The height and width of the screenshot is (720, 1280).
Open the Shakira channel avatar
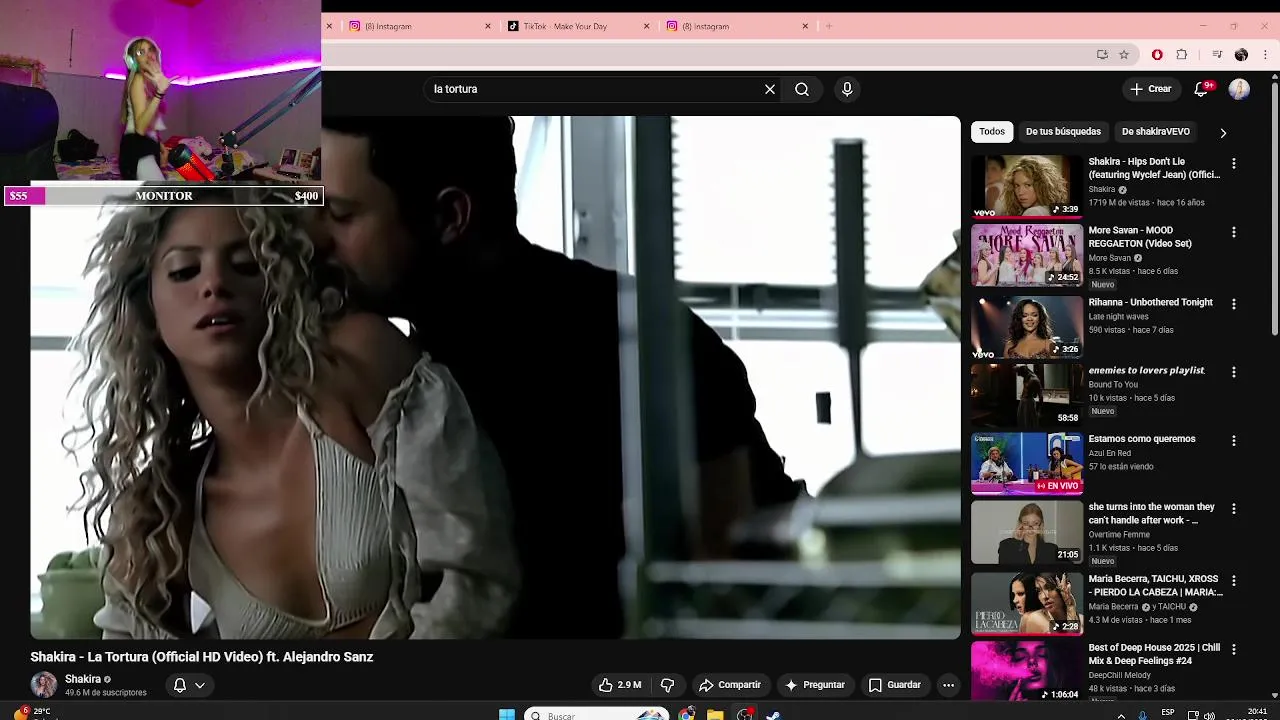point(44,685)
